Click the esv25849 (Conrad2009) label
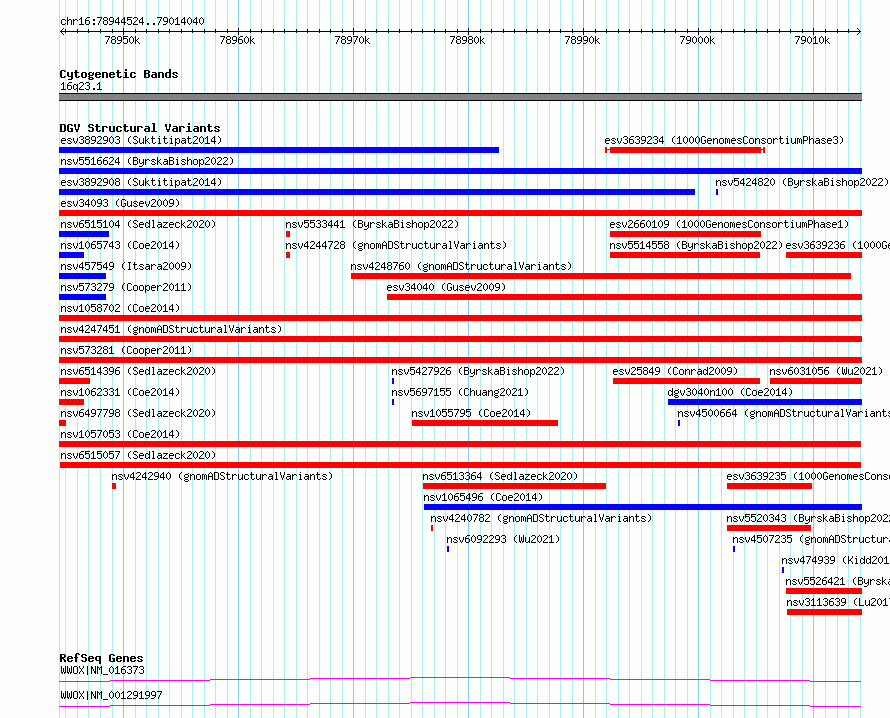The image size is (890, 718). coord(675,371)
